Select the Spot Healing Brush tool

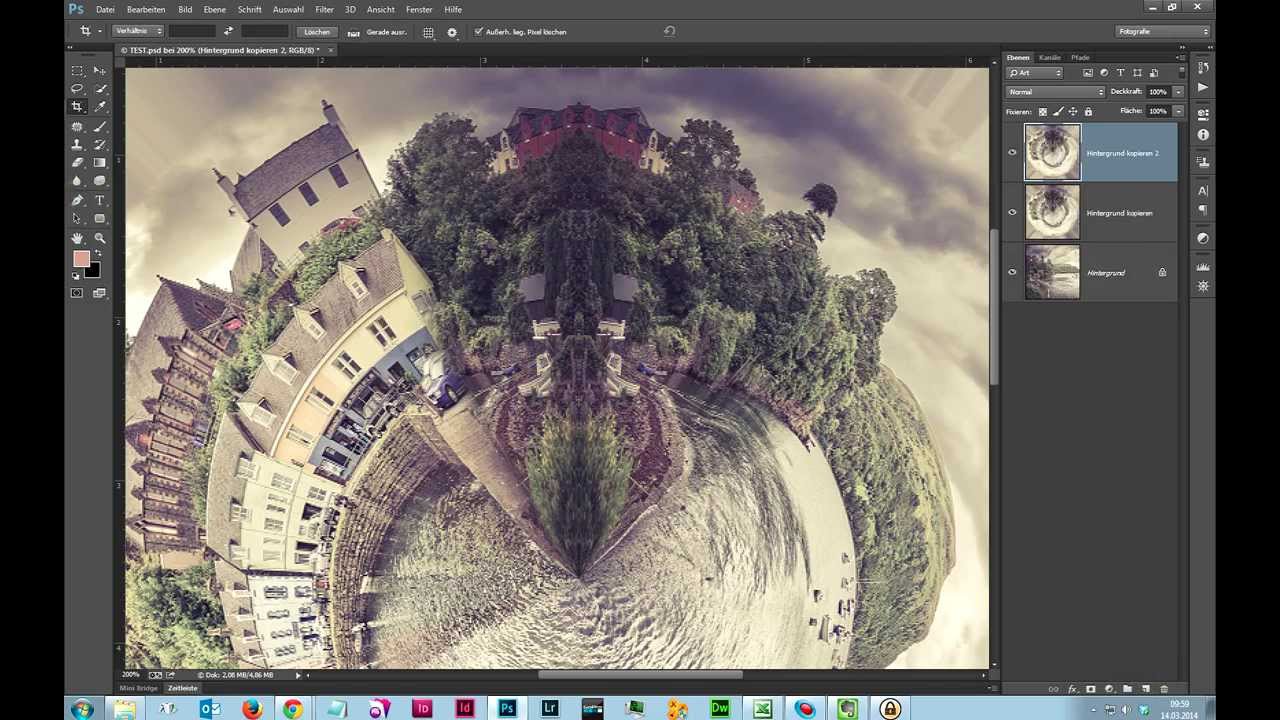pos(77,127)
